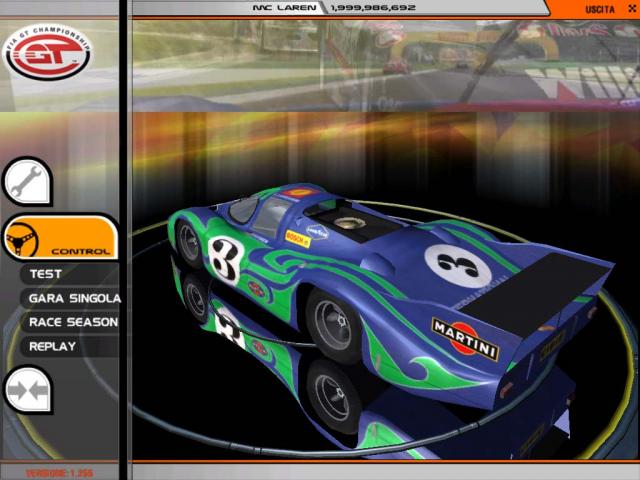640x480 pixels.
Task: Start Race Season mode
Action: [x=73, y=322]
